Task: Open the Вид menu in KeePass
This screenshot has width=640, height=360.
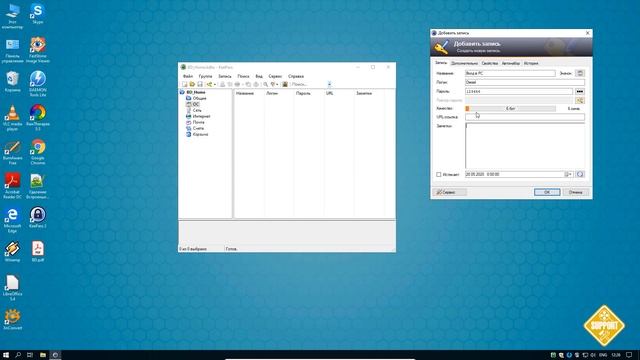Action: click(x=259, y=76)
